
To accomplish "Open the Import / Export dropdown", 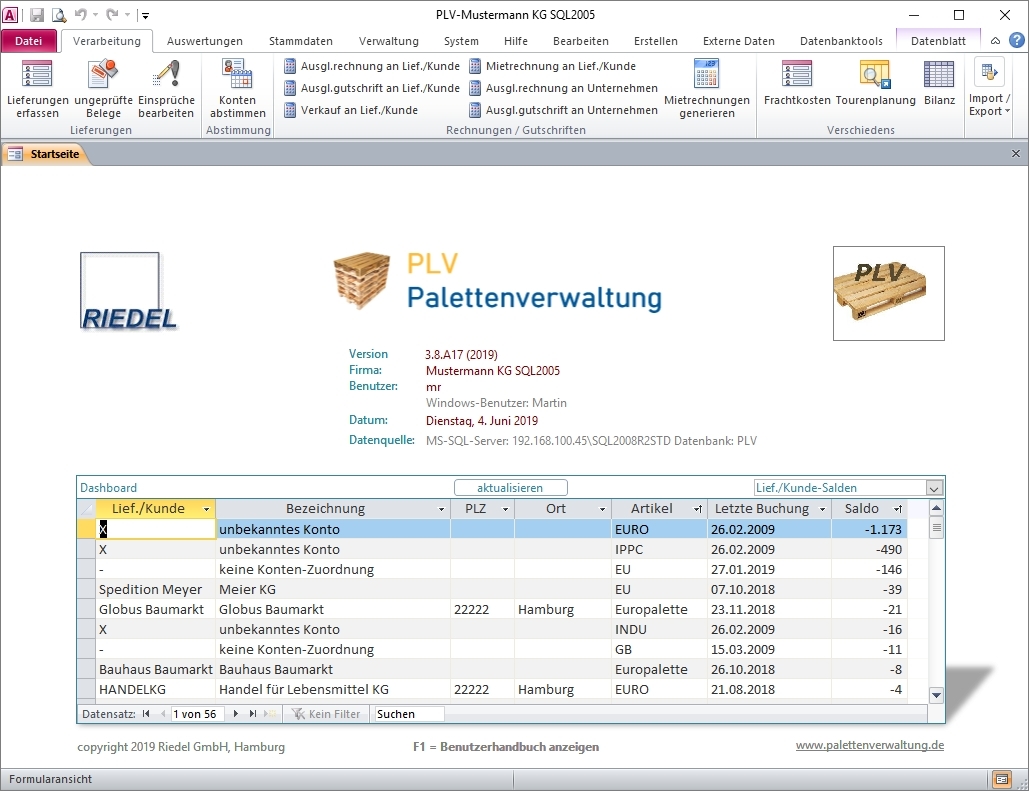I will coord(989,88).
